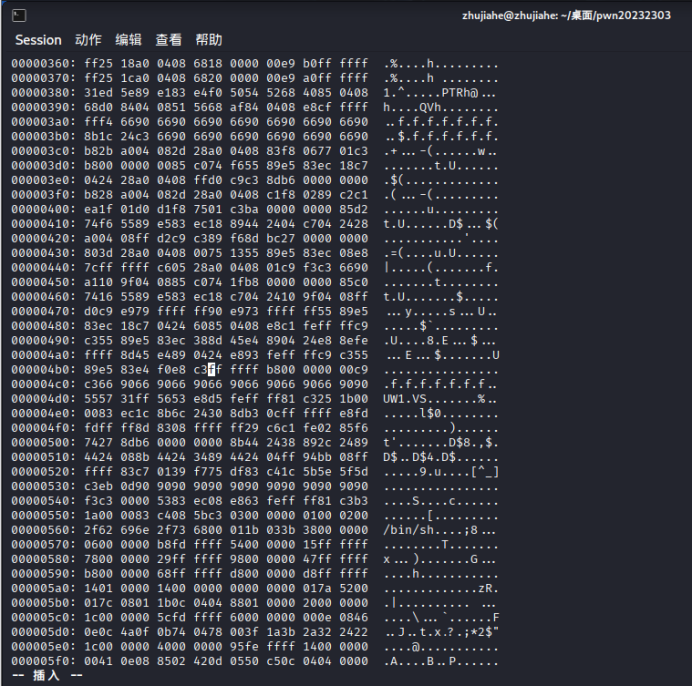Click hex group 5200 in row 000005a0
The width and height of the screenshot is (692, 687).
click(354, 588)
